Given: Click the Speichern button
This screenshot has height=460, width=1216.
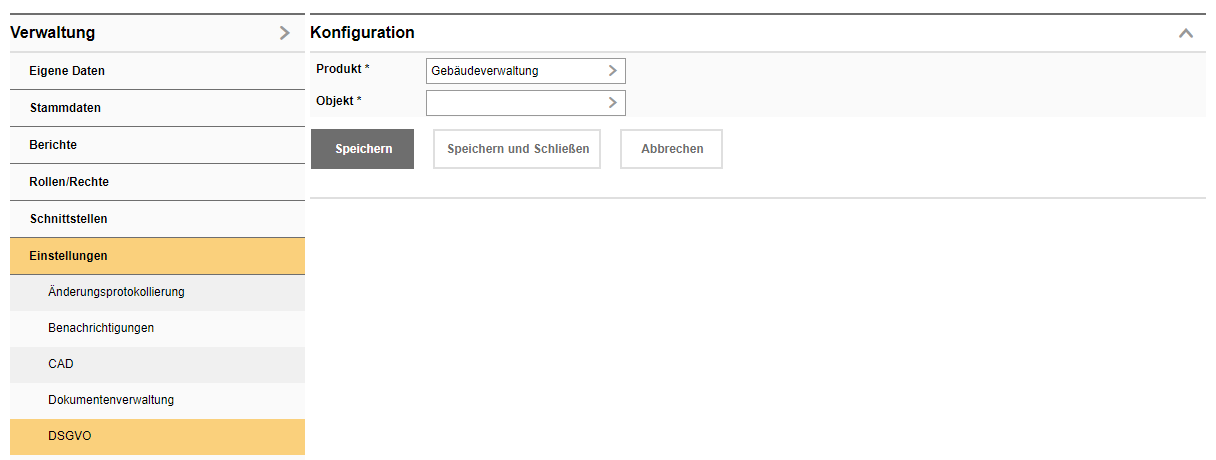Looking at the screenshot, I should point(362,149).
